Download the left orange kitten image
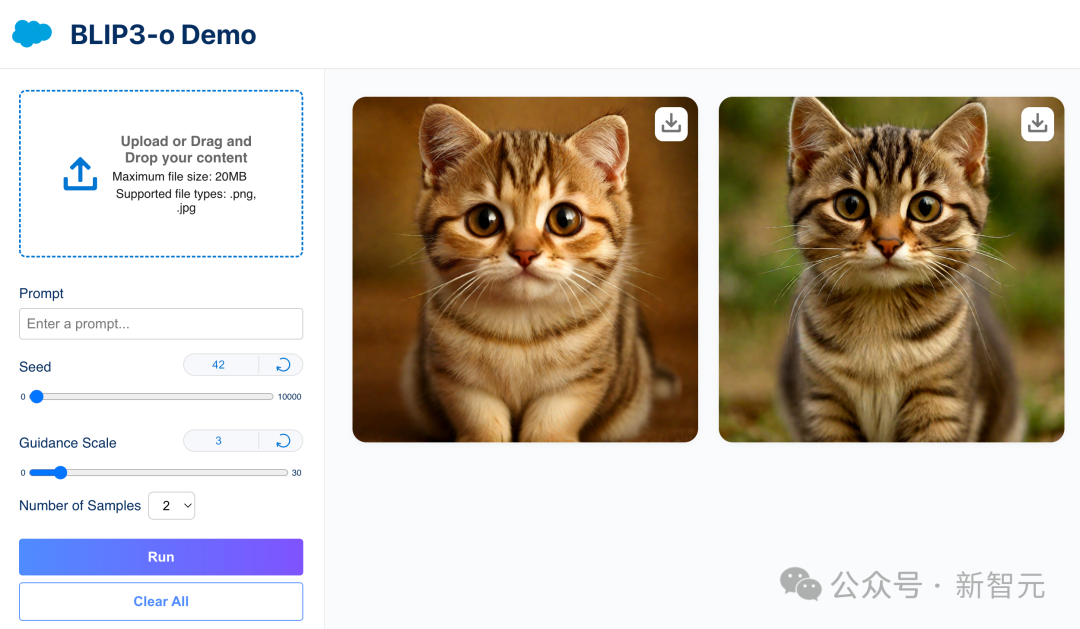Image resolution: width=1080 pixels, height=629 pixels. click(671, 124)
